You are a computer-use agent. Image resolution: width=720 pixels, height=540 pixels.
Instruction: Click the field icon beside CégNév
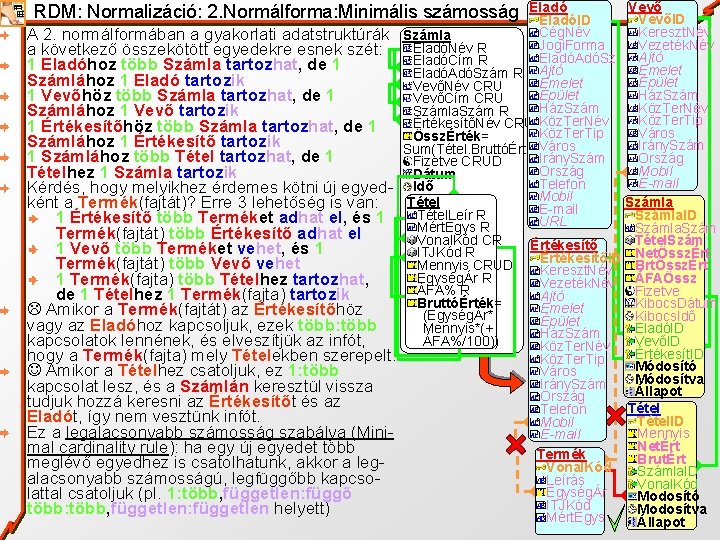534,33
